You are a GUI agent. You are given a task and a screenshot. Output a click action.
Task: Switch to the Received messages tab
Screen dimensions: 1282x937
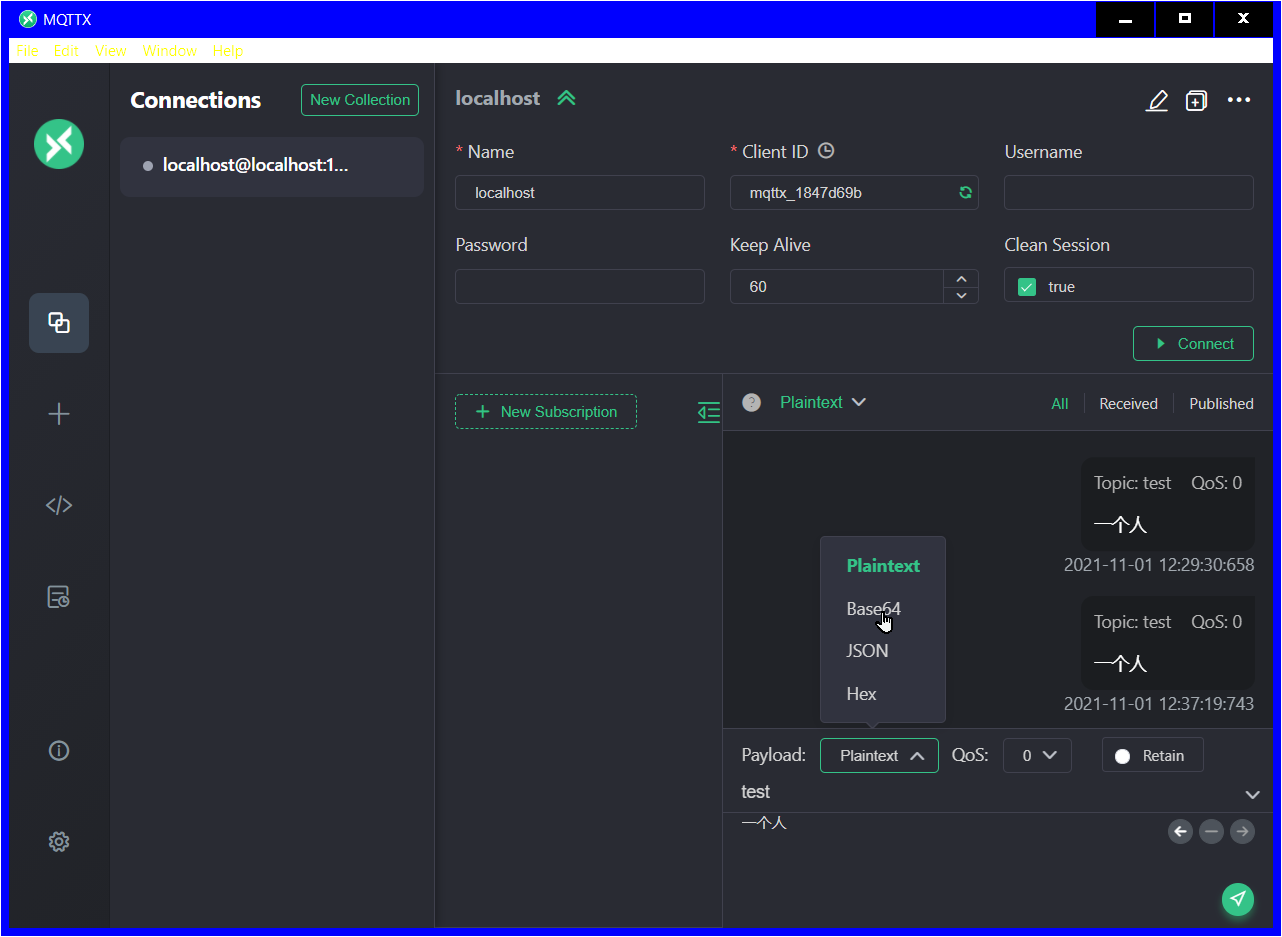coord(1128,403)
